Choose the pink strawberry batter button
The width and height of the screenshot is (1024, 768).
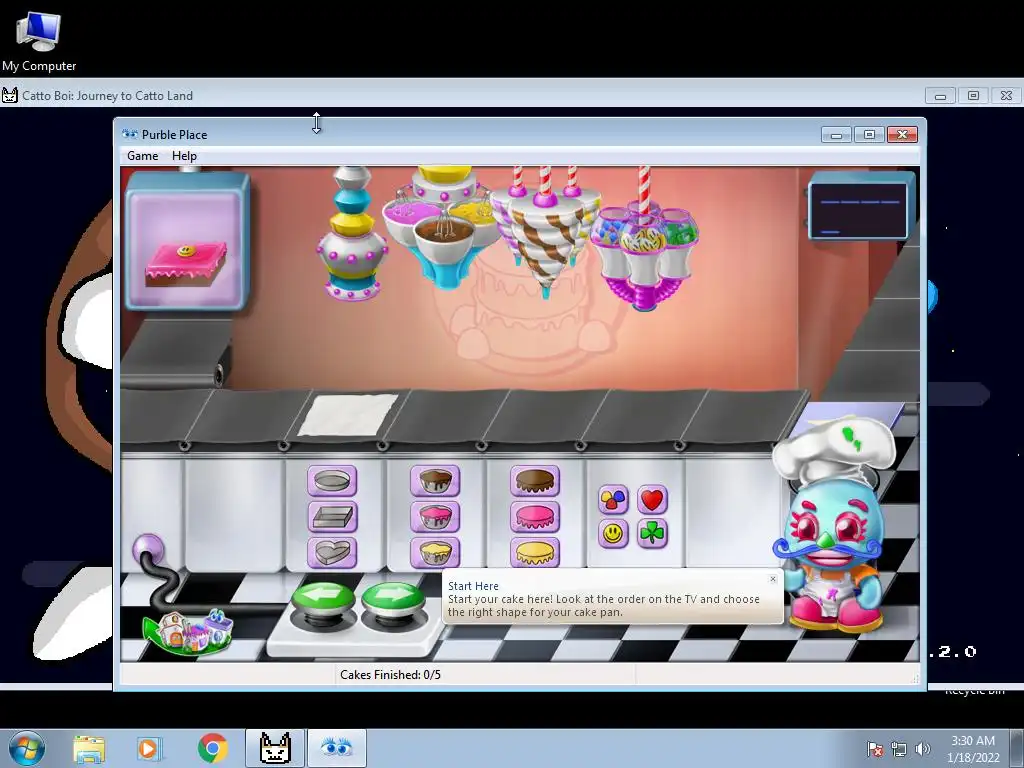(x=435, y=517)
